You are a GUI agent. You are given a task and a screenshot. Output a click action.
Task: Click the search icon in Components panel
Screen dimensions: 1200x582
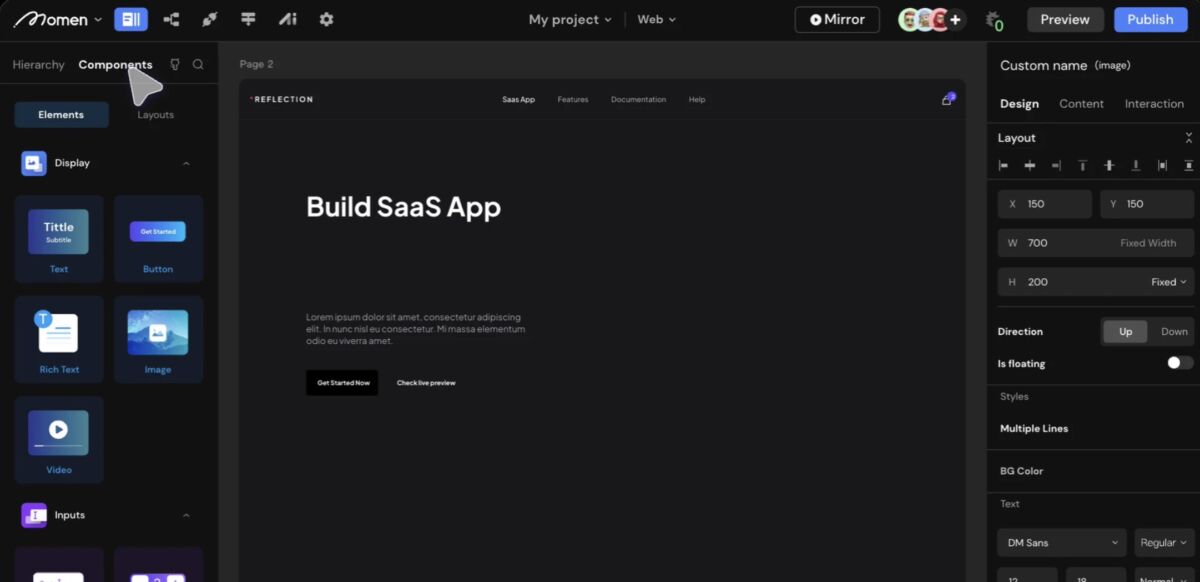click(x=198, y=65)
